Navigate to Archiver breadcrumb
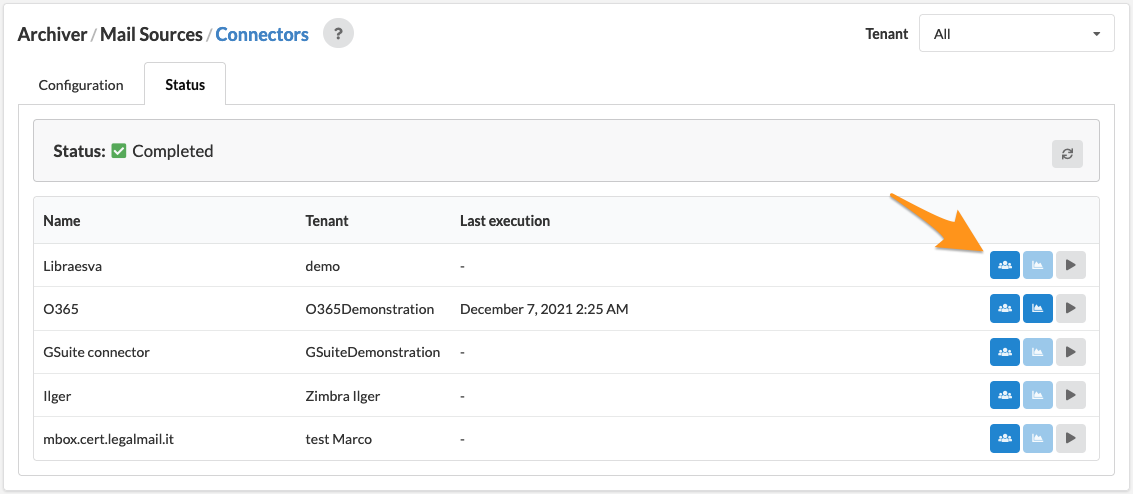Image resolution: width=1133 pixels, height=494 pixels. [52, 34]
